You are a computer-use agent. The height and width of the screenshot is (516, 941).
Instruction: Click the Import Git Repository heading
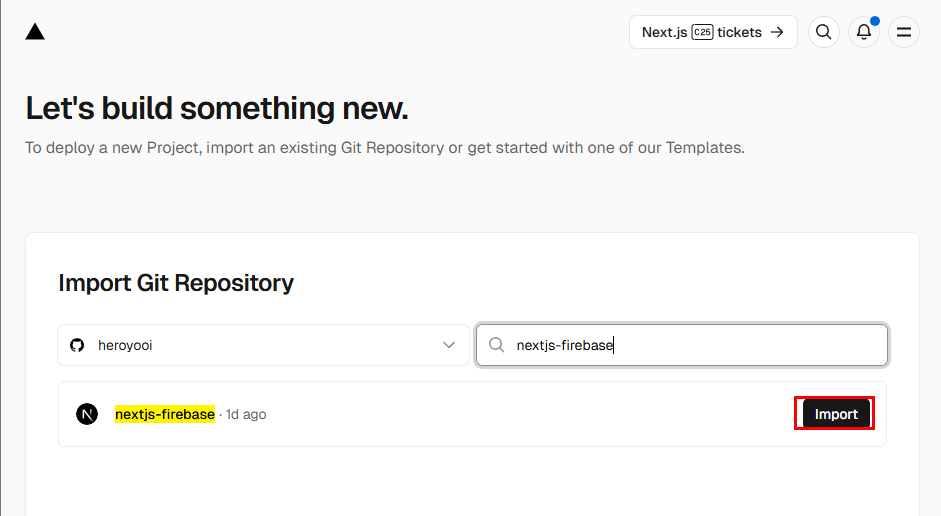pyautogui.click(x=176, y=283)
